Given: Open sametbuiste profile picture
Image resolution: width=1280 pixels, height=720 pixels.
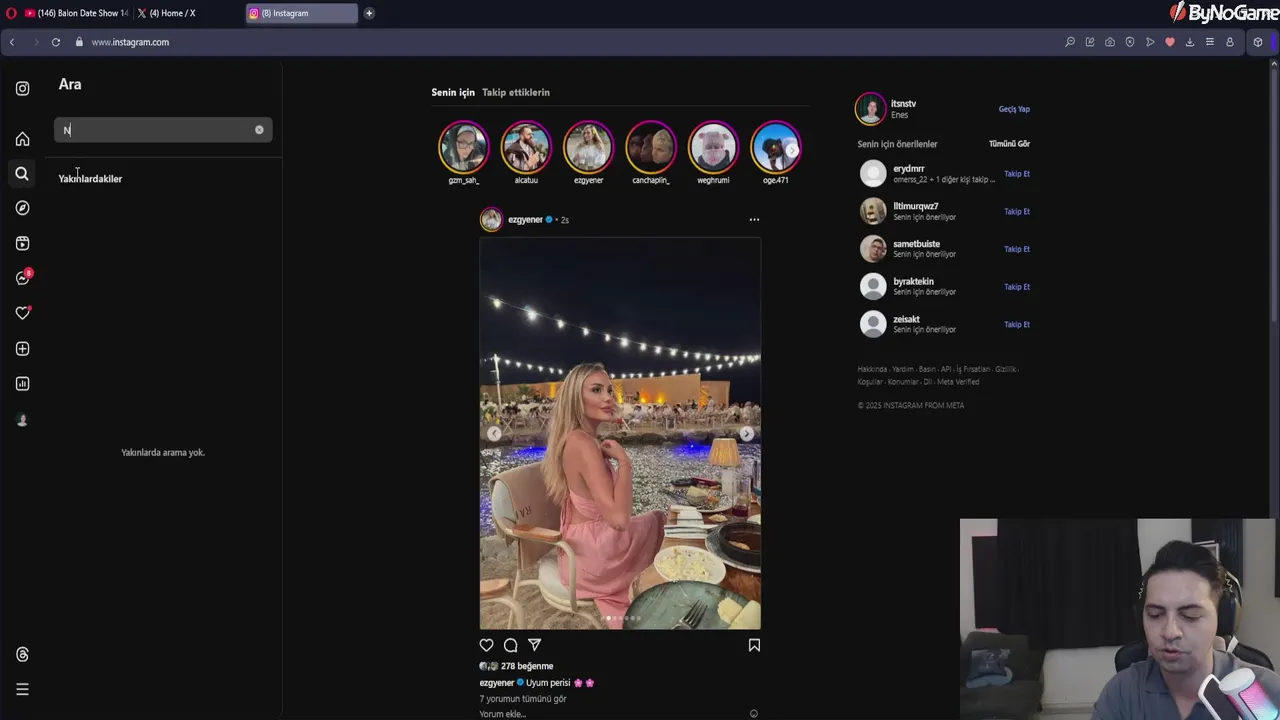Looking at the screenshot, I should (x=873, y=248).
